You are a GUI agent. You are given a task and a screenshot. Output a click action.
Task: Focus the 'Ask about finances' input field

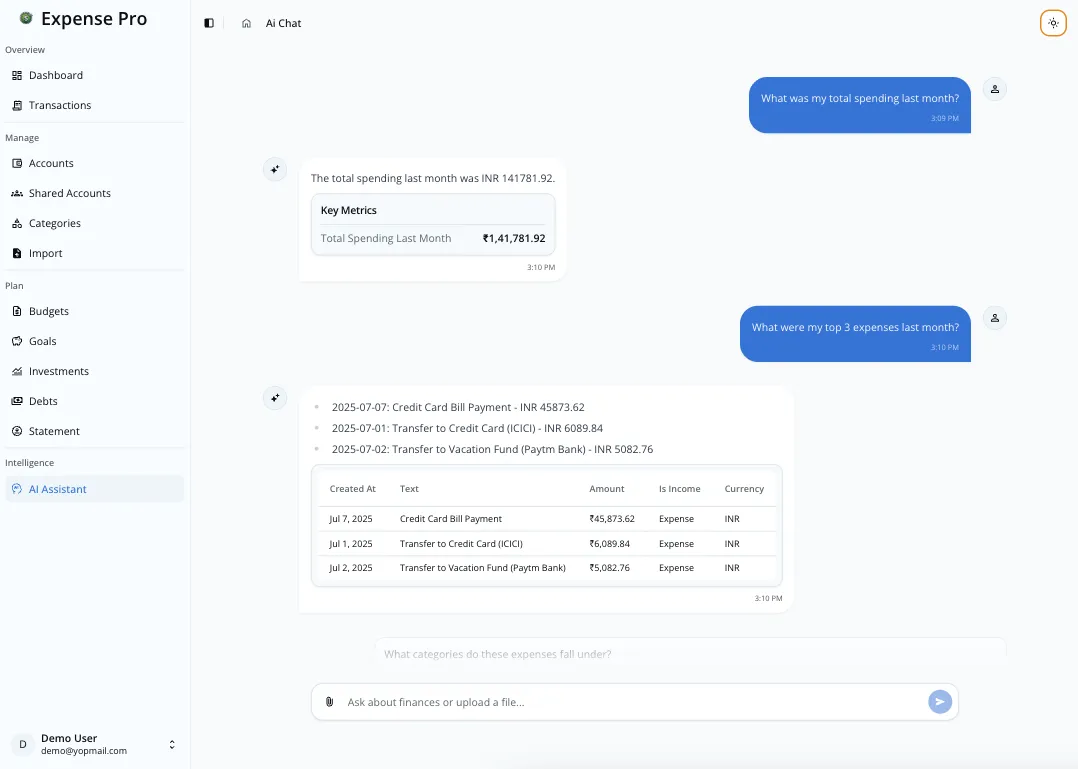pyautogui.click(x=634, y=702)
